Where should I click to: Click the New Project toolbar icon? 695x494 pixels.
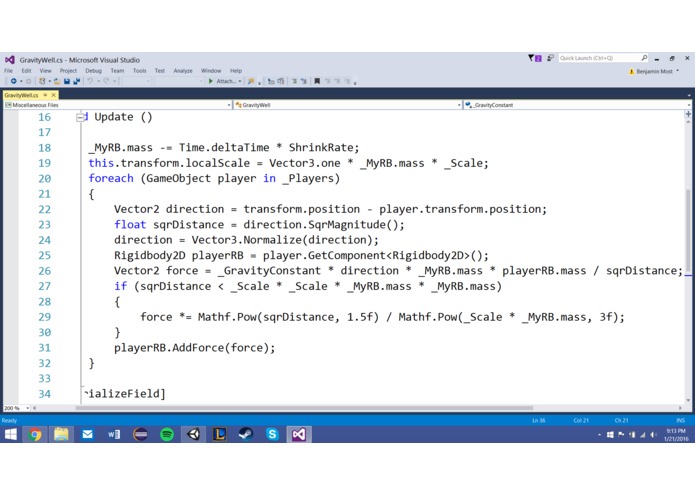coord(42,81)
